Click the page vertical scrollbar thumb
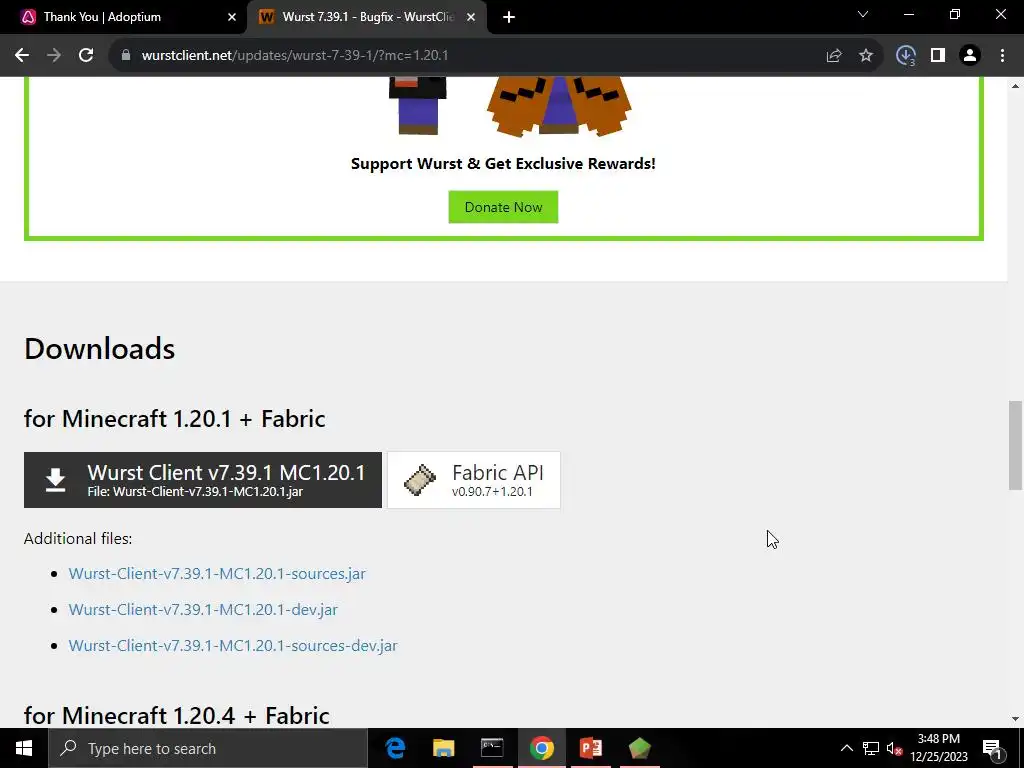Image resolution: width=1024 pixels, height=768 pixels. (x=1015, y=445)
